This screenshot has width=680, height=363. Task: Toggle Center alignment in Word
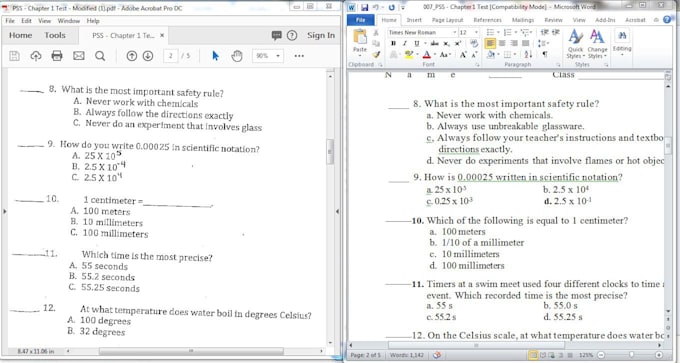click(x=502, y=43)
